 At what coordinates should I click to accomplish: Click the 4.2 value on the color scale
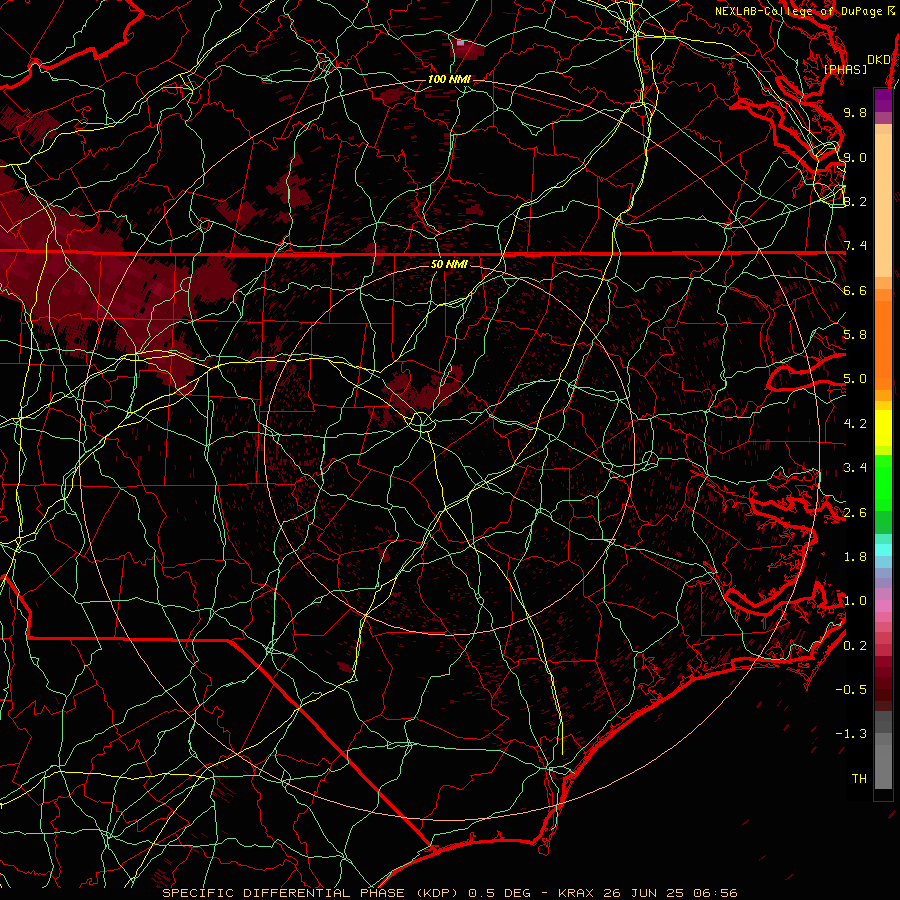click(x=855, y=424)
